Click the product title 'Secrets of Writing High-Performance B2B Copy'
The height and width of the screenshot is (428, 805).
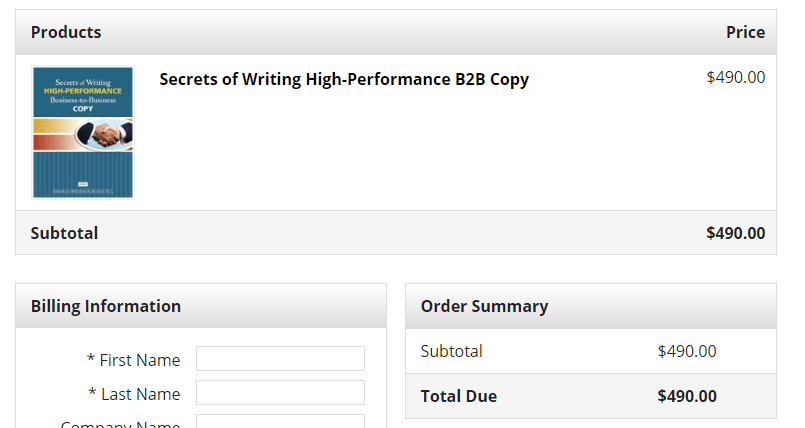[344, 79]
